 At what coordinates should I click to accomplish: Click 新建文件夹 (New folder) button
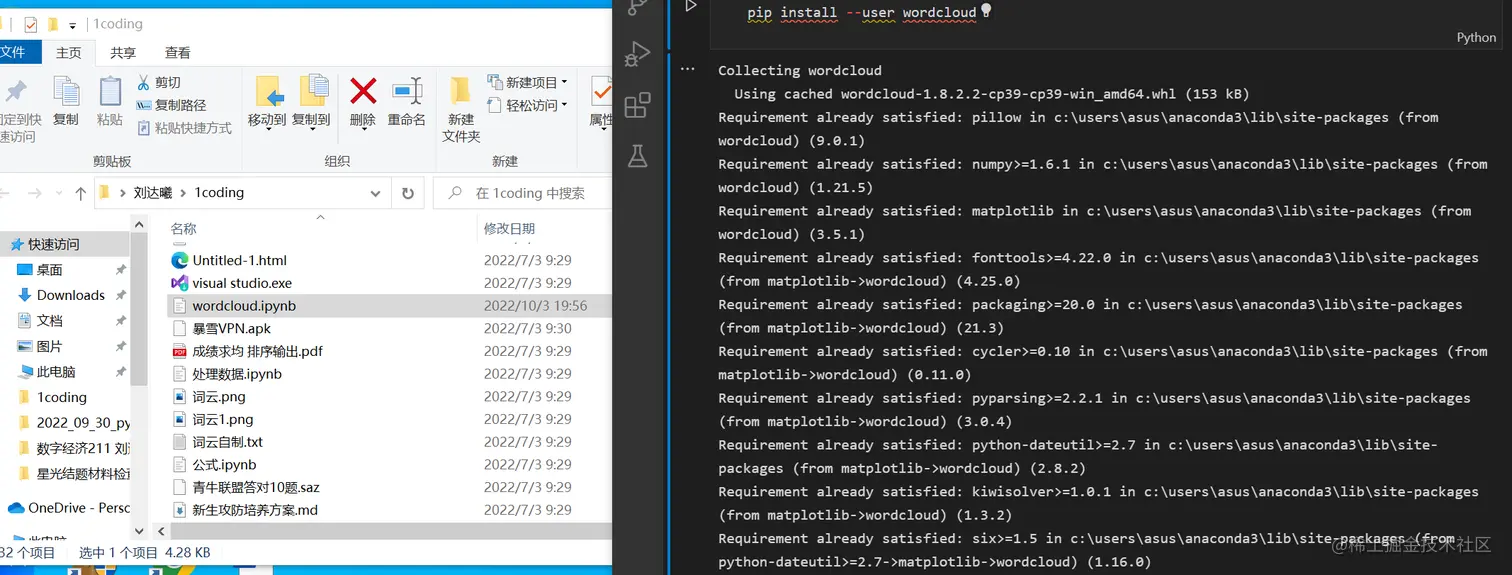point(461,109)
